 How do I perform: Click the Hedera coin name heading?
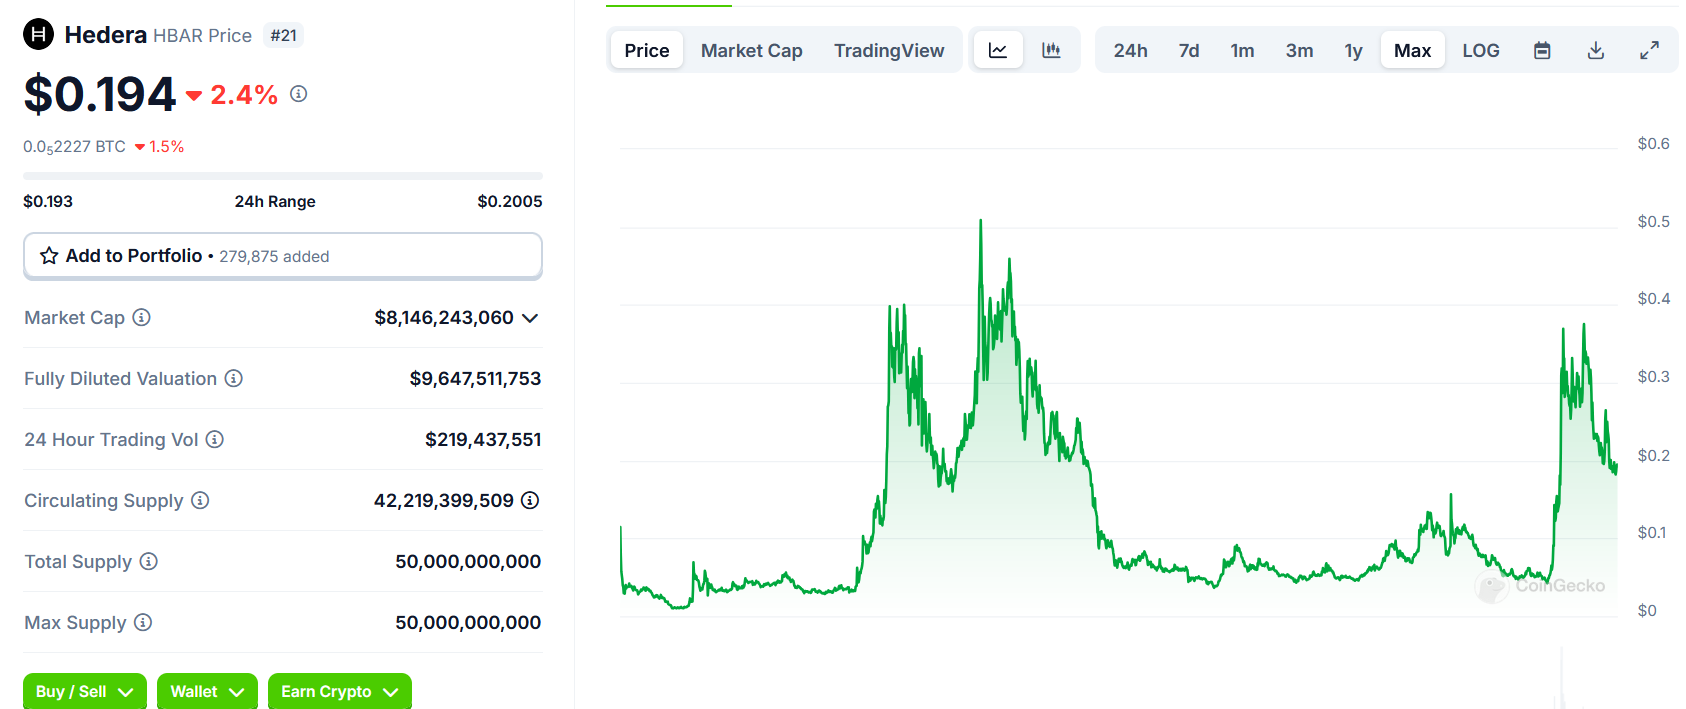click(106, 35)
